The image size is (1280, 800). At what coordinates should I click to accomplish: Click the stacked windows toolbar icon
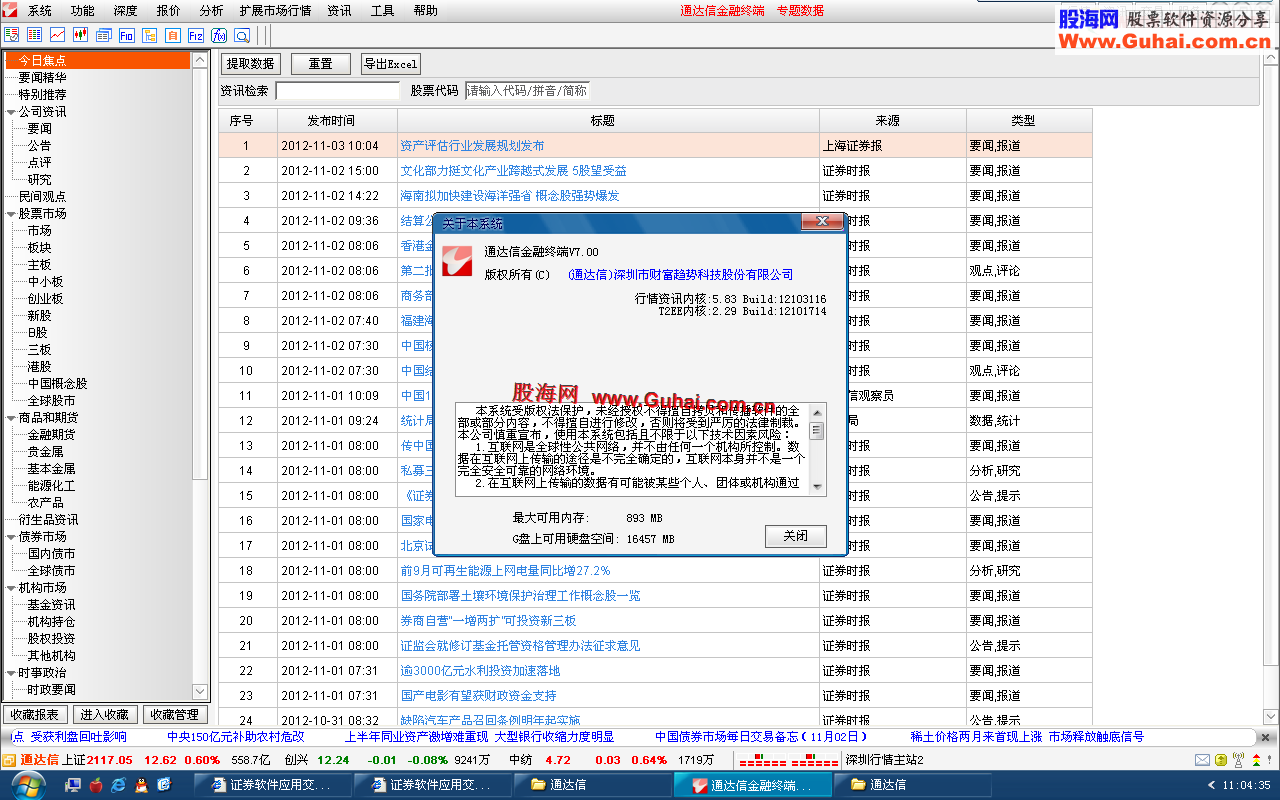tap(104, 35)
